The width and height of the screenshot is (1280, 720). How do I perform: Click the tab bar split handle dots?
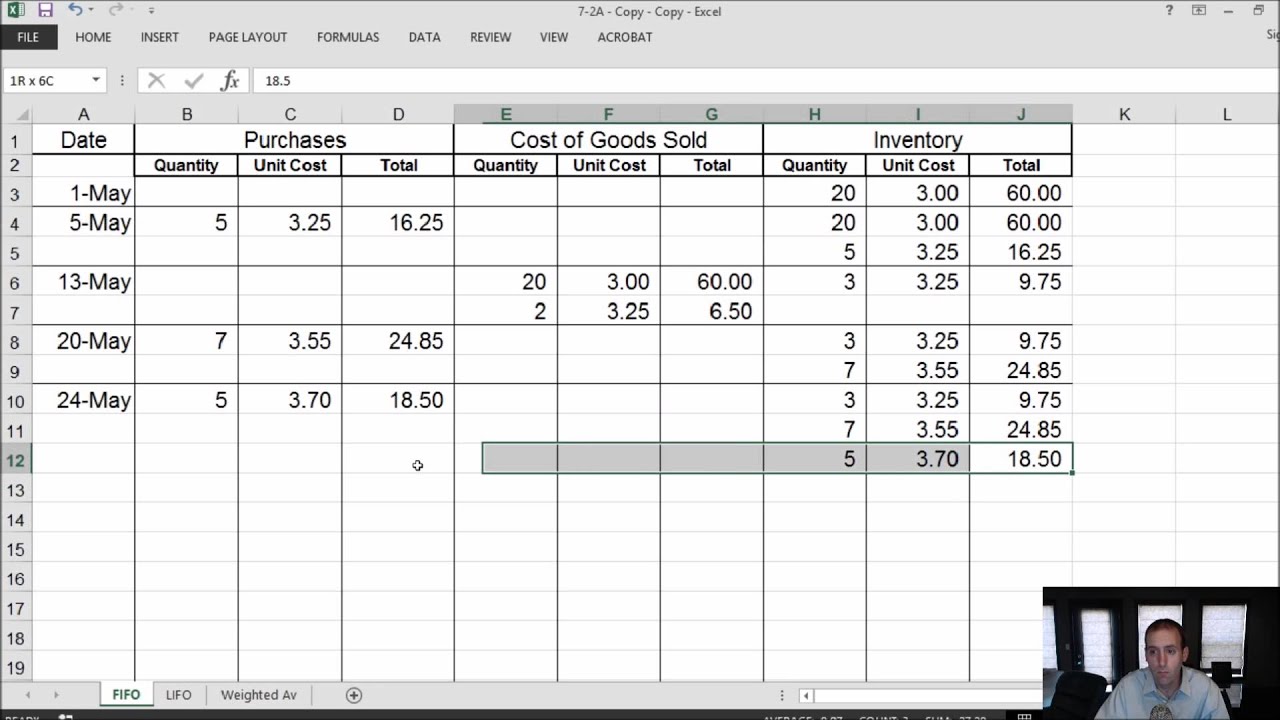[x=782, y=695]
